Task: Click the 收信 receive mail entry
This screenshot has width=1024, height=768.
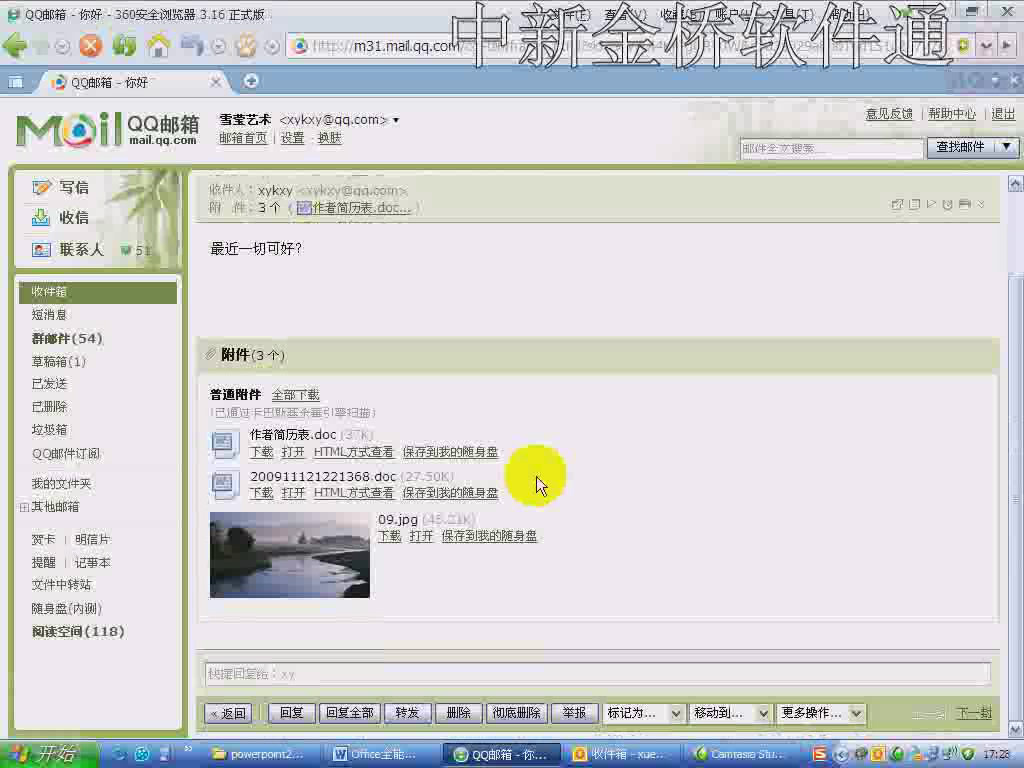Action: pyautogui.click(x=61, y=217)
